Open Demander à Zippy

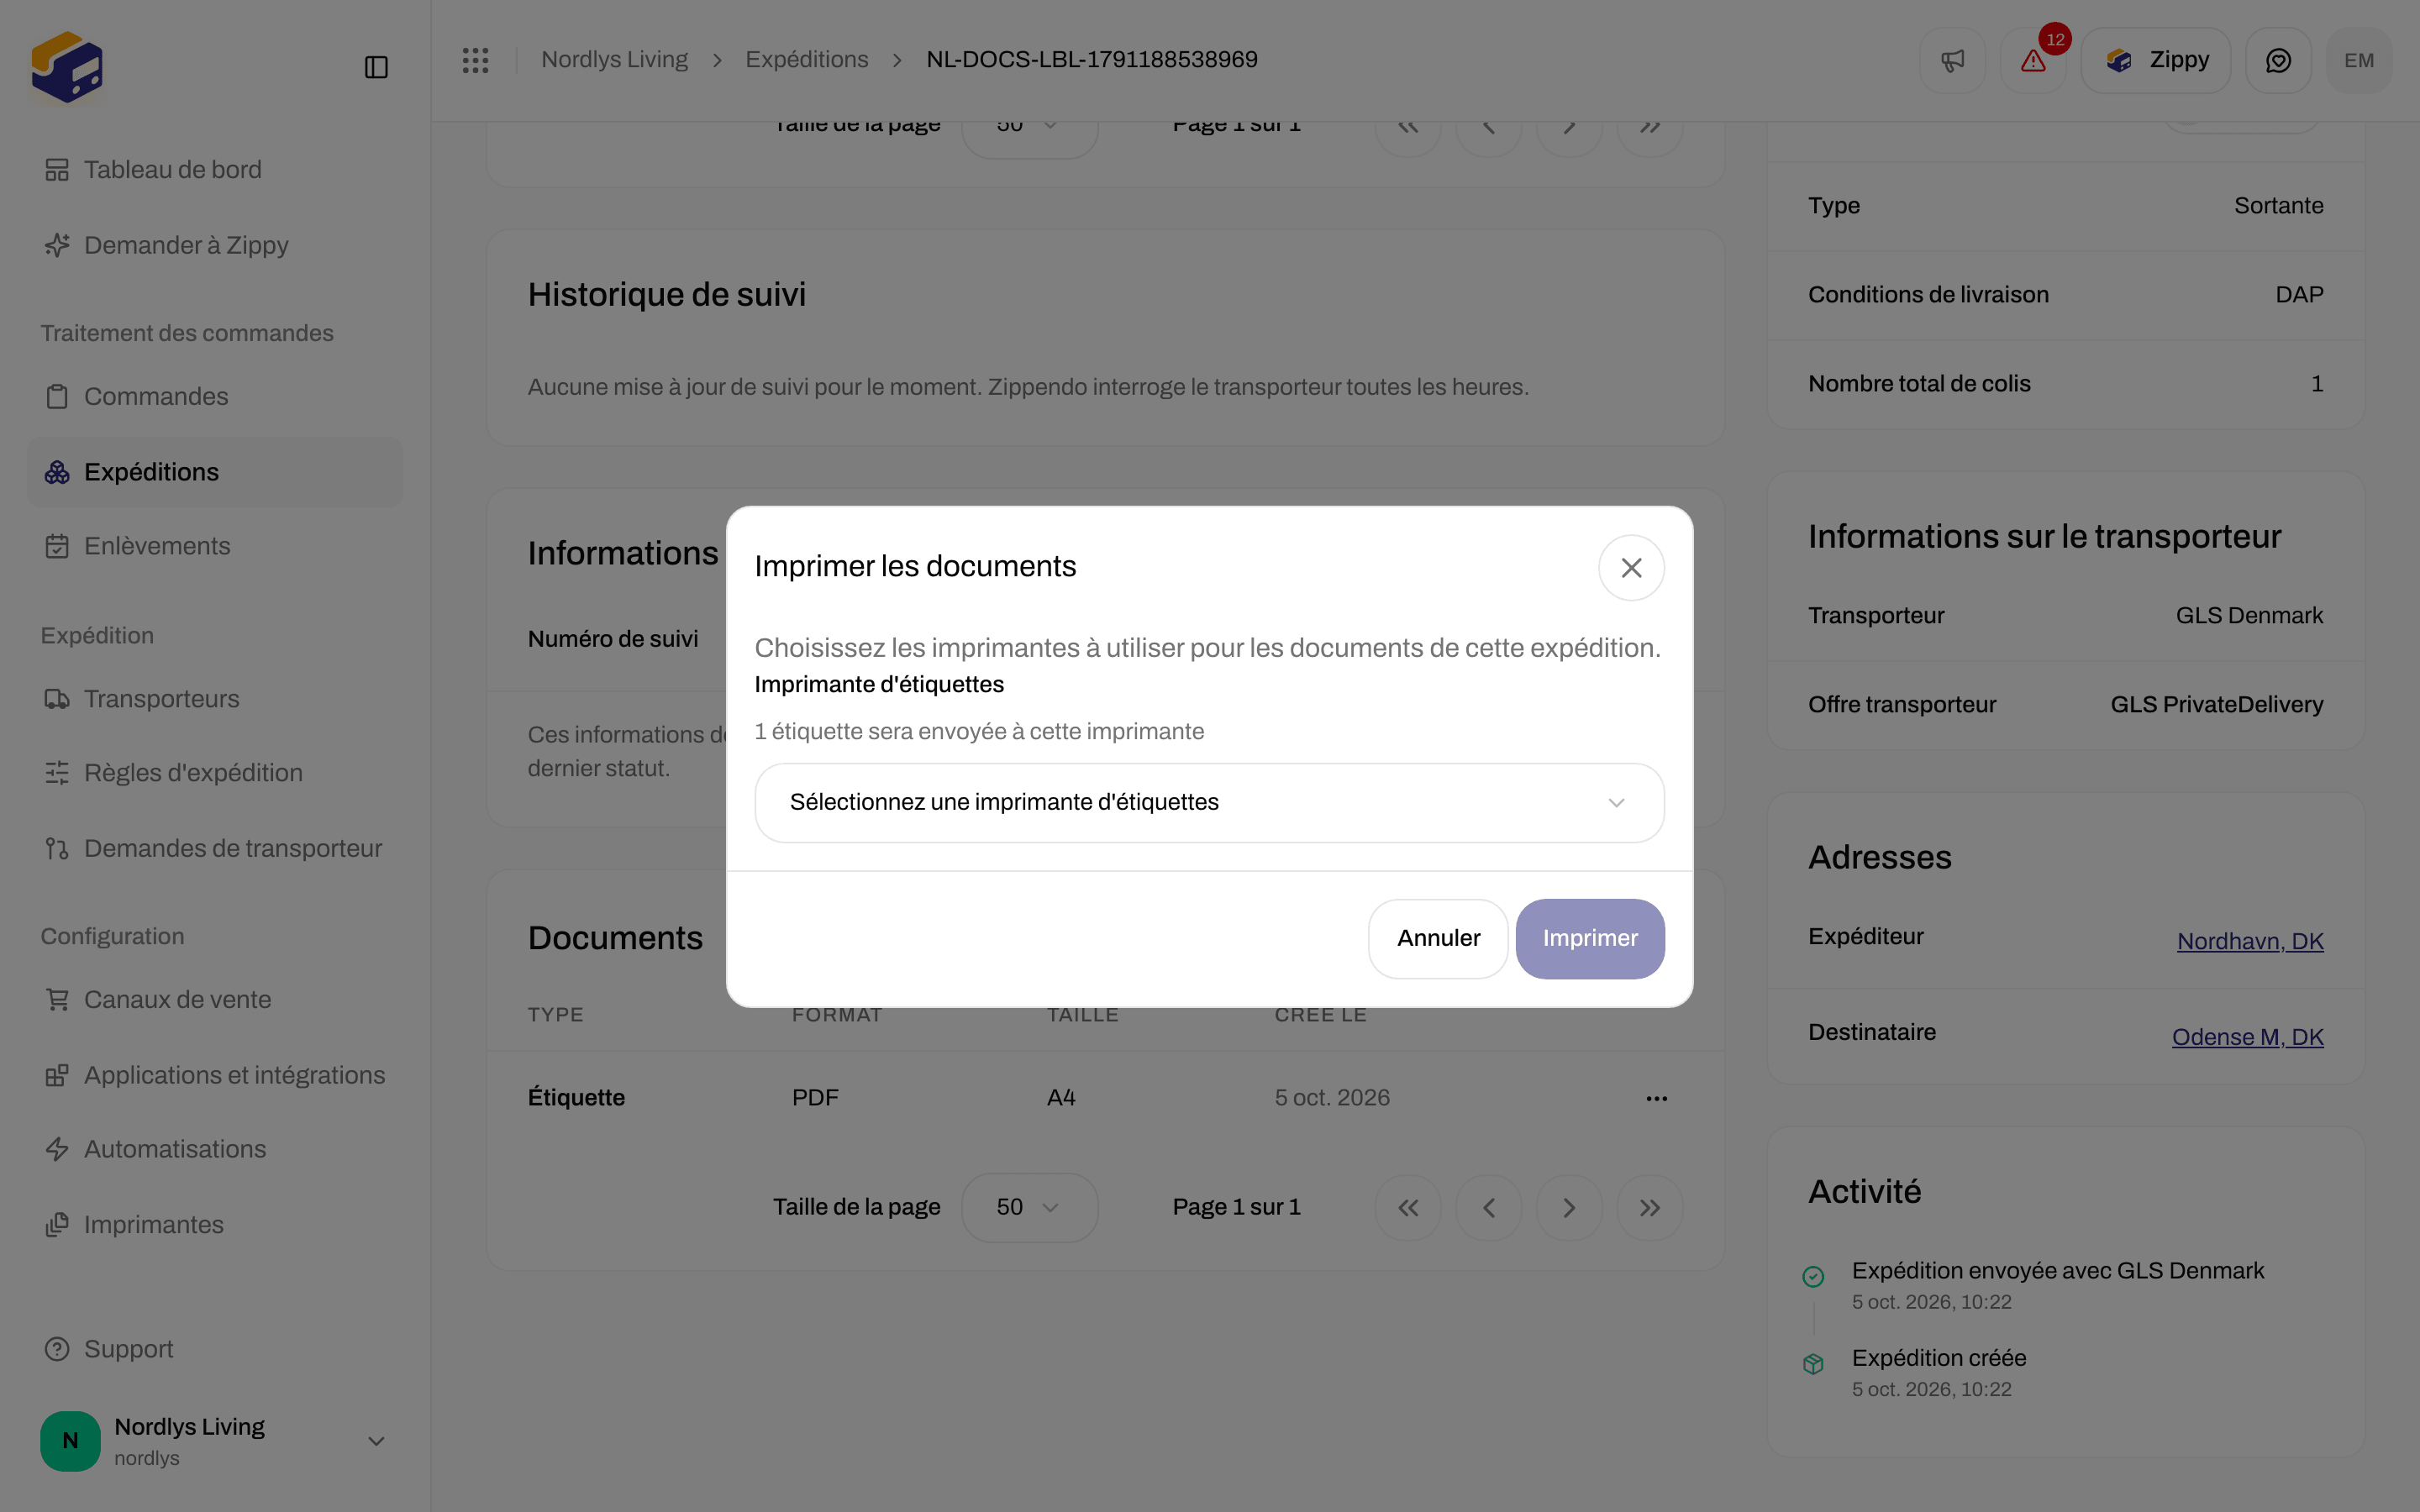click(215, 245)
